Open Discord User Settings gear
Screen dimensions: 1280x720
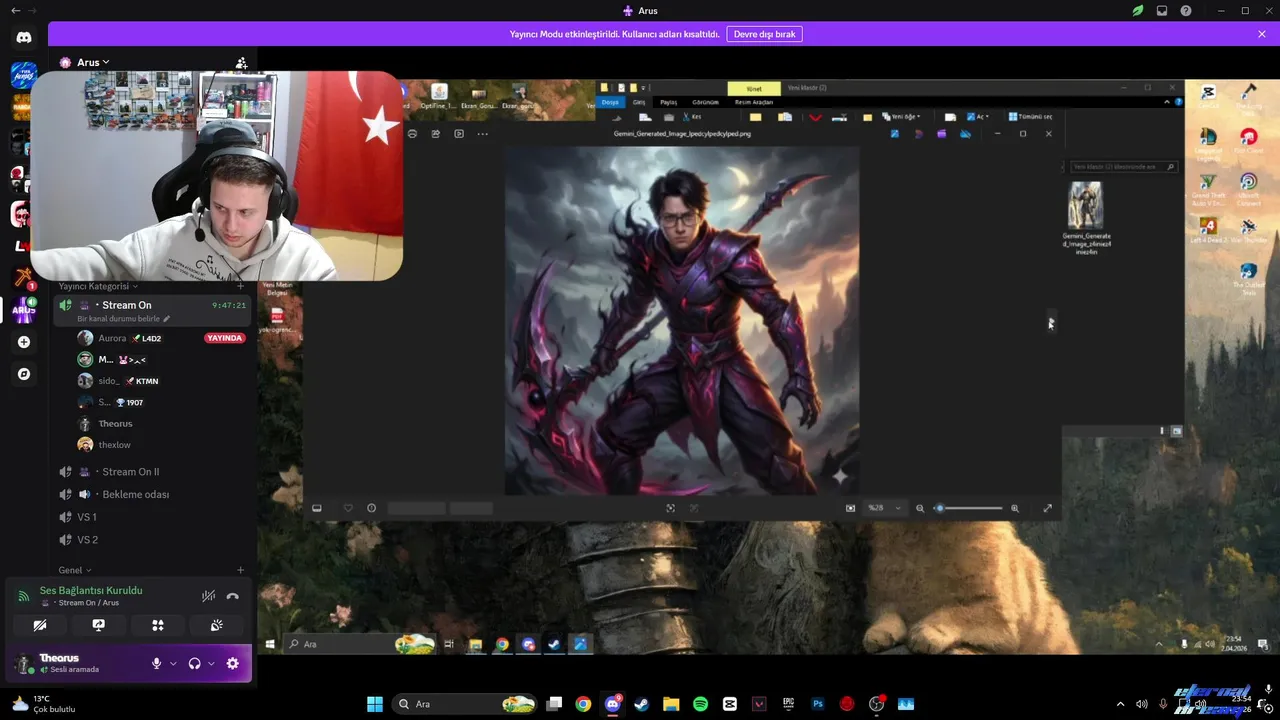click(x=233, y=663)
